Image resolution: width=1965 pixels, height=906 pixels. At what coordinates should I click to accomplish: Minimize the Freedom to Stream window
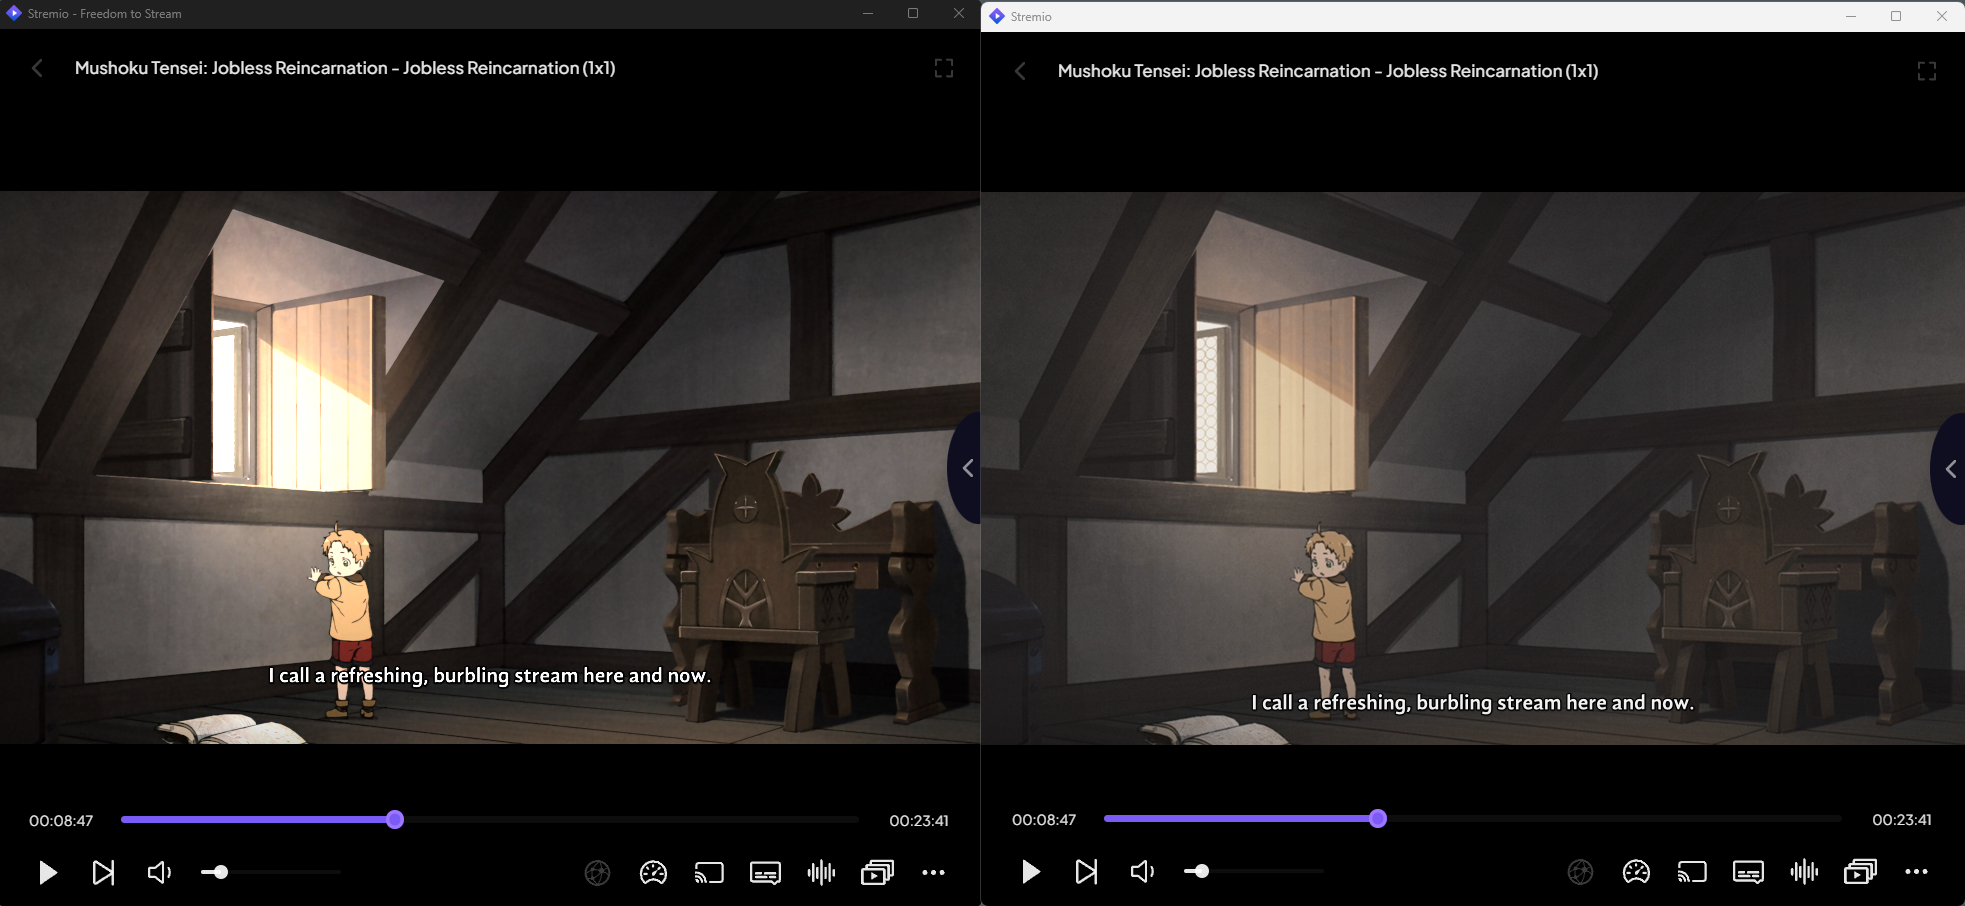868,14
